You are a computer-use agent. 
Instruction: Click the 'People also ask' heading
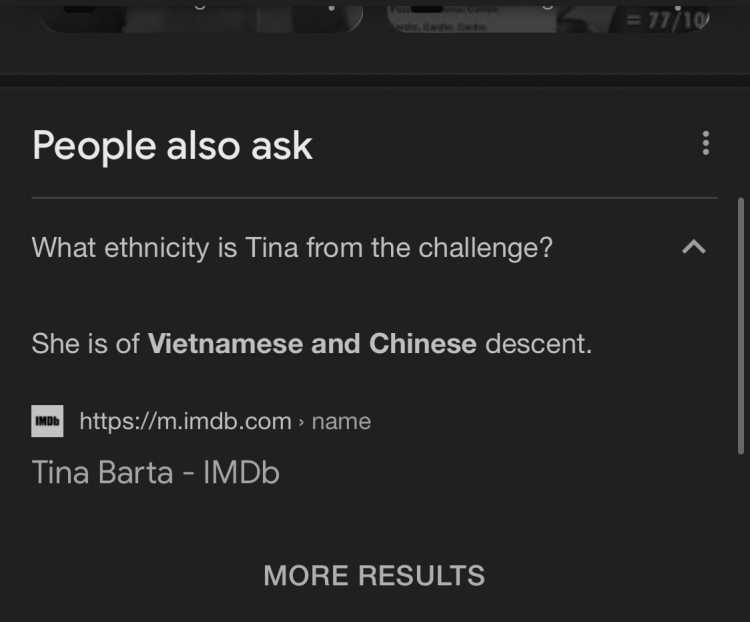click(172, 145)
